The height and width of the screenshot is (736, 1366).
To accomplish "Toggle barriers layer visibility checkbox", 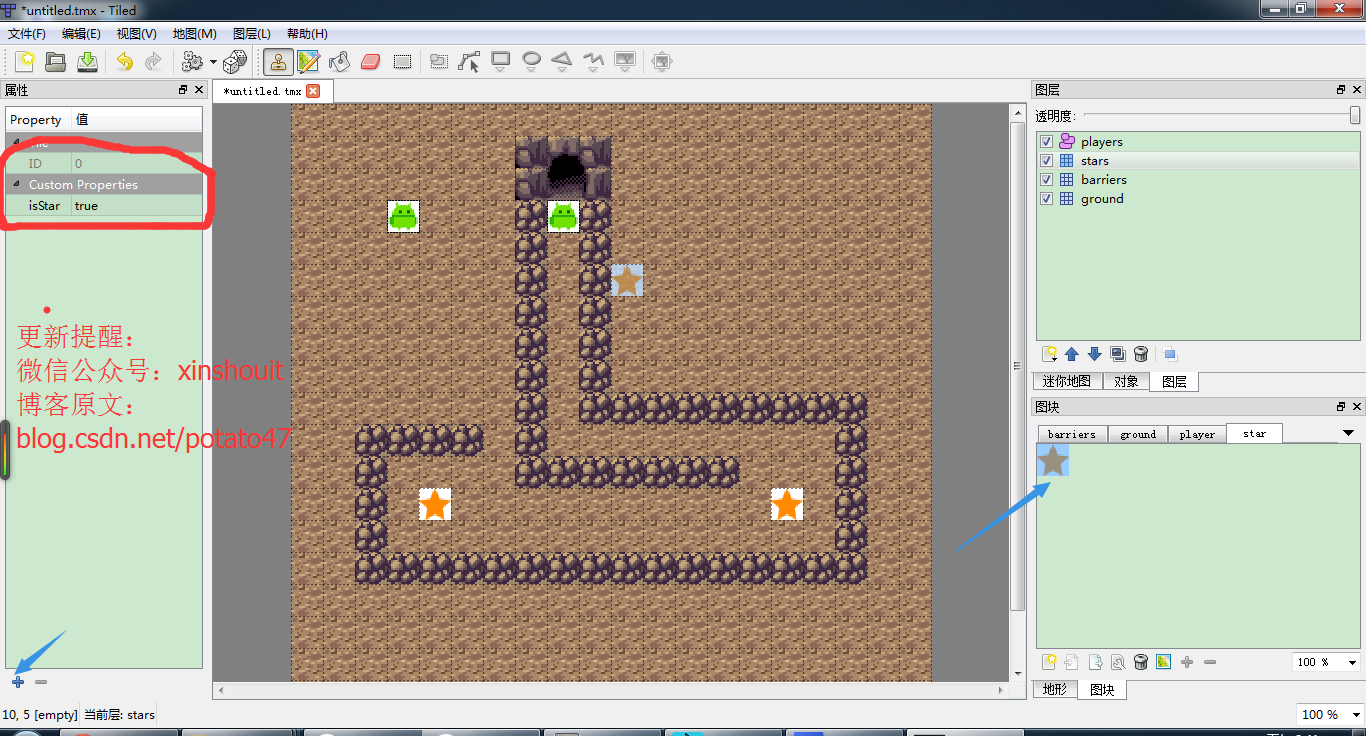I will pyautogui.click(x=1047, y=180).
